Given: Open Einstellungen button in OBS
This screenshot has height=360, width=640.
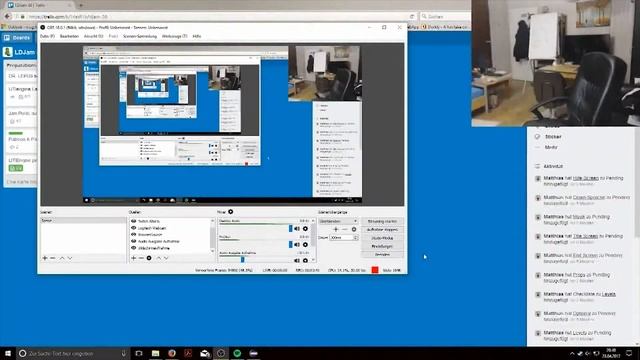Looking at the screenshot, I should [382, 247].
